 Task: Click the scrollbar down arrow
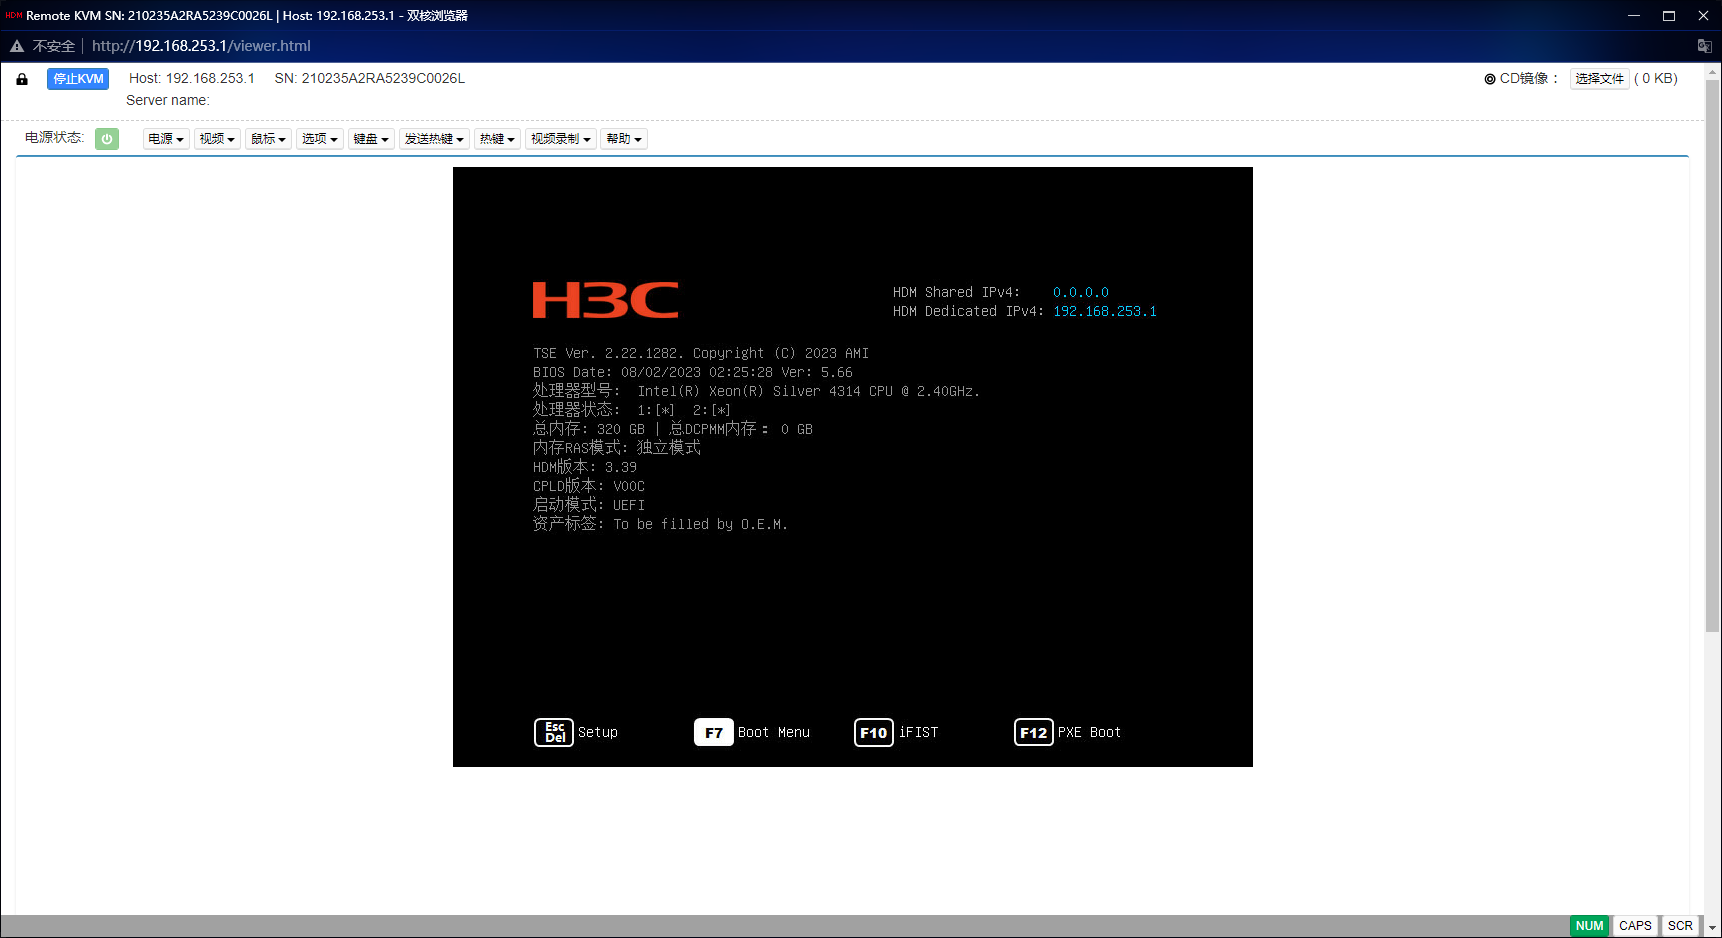1712,928
